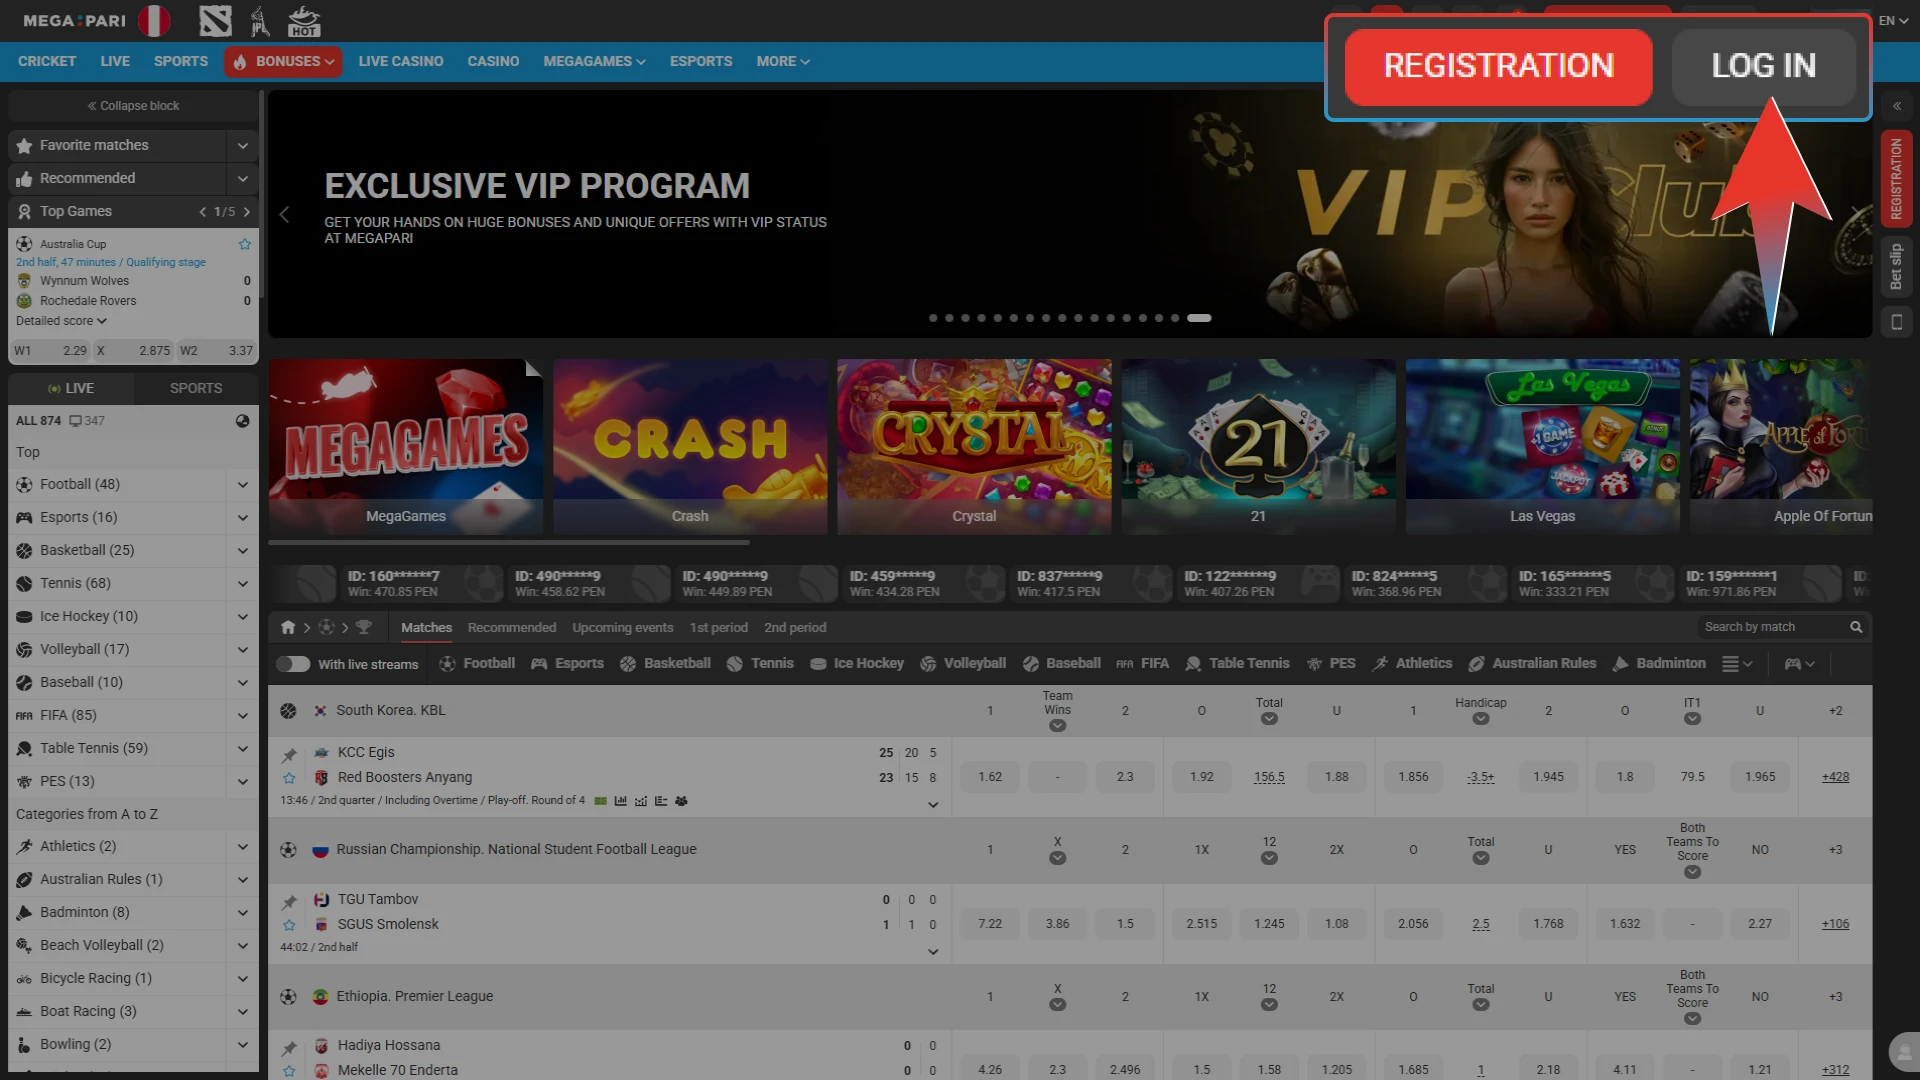Open LIVE CASINO in the top navigation
This screenshot has width=1920, height=1080.
pyautogui.click(x=401, y=62)
